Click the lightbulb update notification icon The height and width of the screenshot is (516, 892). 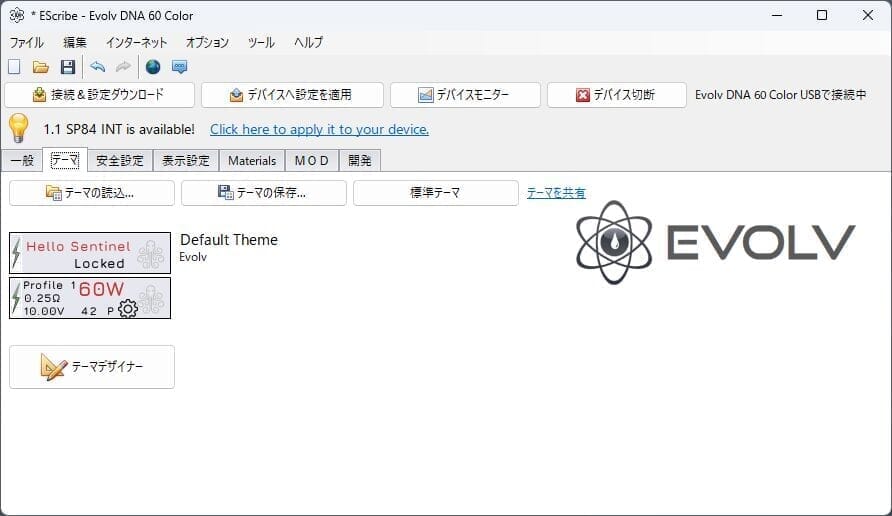(x=18, y=128)
